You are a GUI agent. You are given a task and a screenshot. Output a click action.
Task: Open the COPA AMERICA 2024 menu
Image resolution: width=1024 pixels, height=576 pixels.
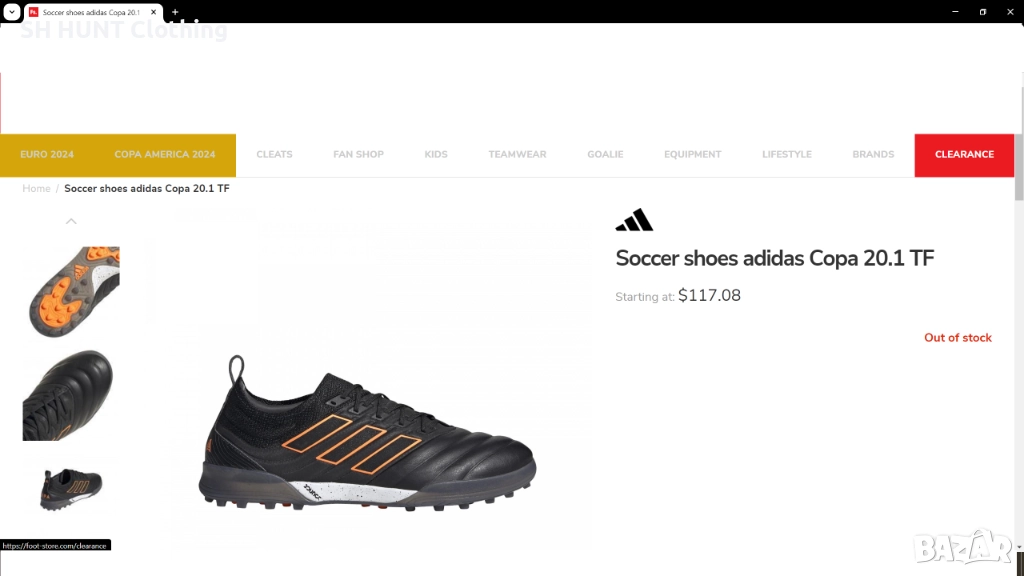pyautogui.click(x=165, y=155)
